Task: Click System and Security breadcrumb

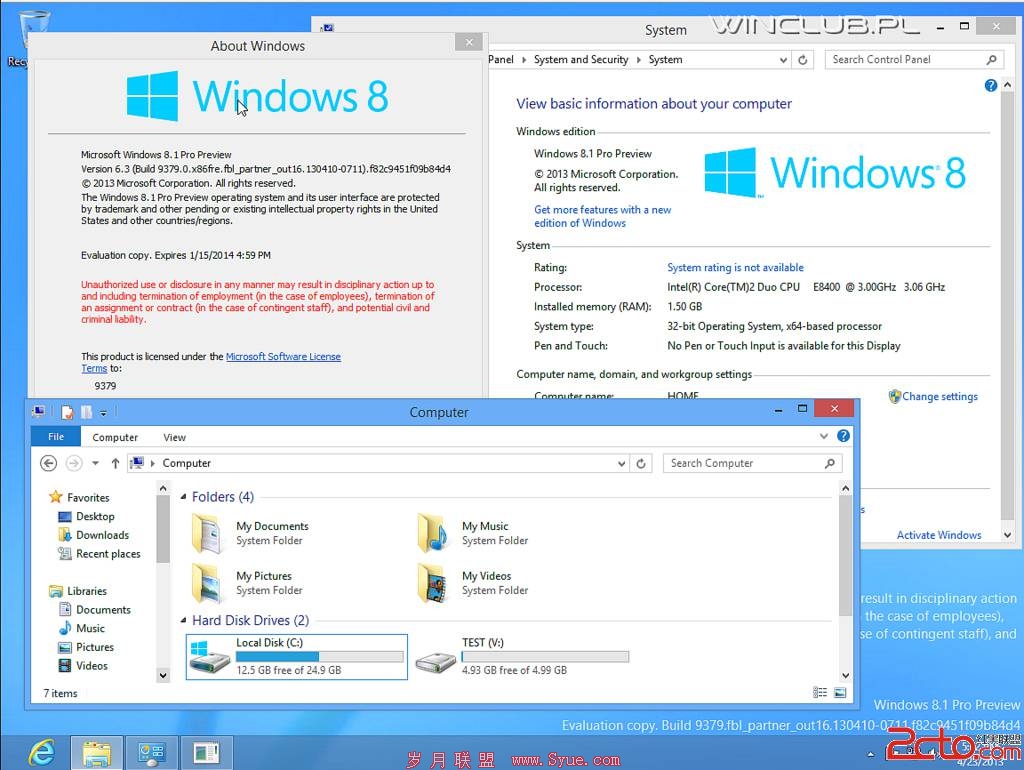Action: click(x=581, y=59)
